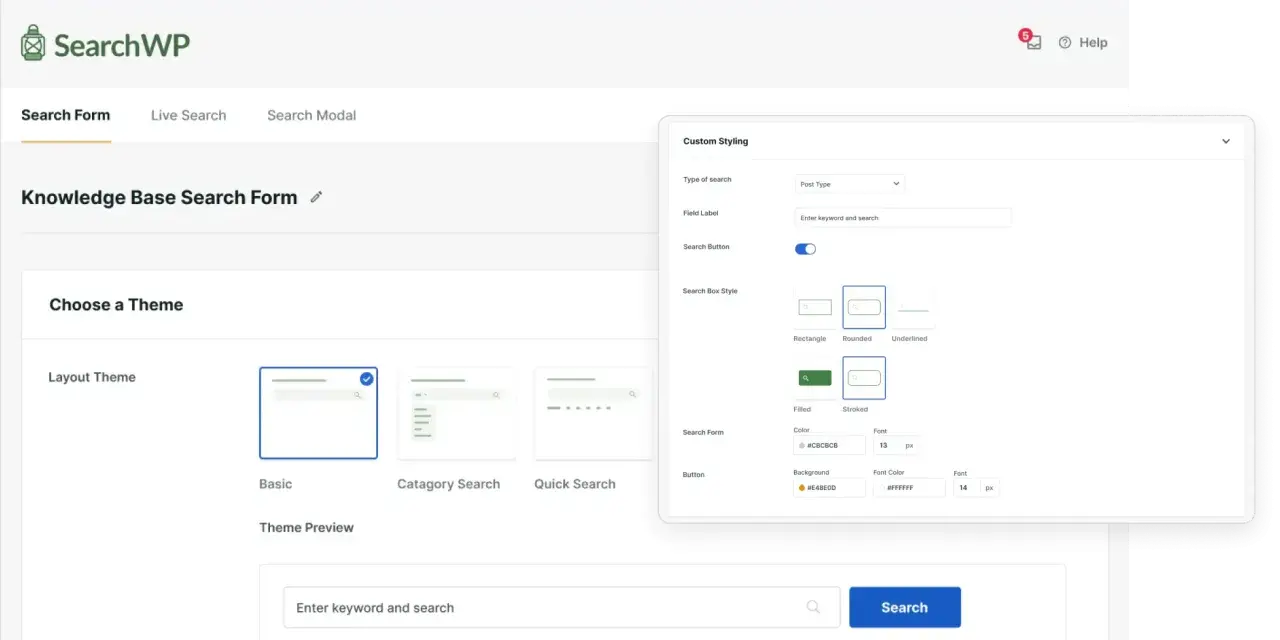Open the notifications inbox with badge 5
Image resolution: width=1280 pixels, height=640 pixels.
point(1032,41)
